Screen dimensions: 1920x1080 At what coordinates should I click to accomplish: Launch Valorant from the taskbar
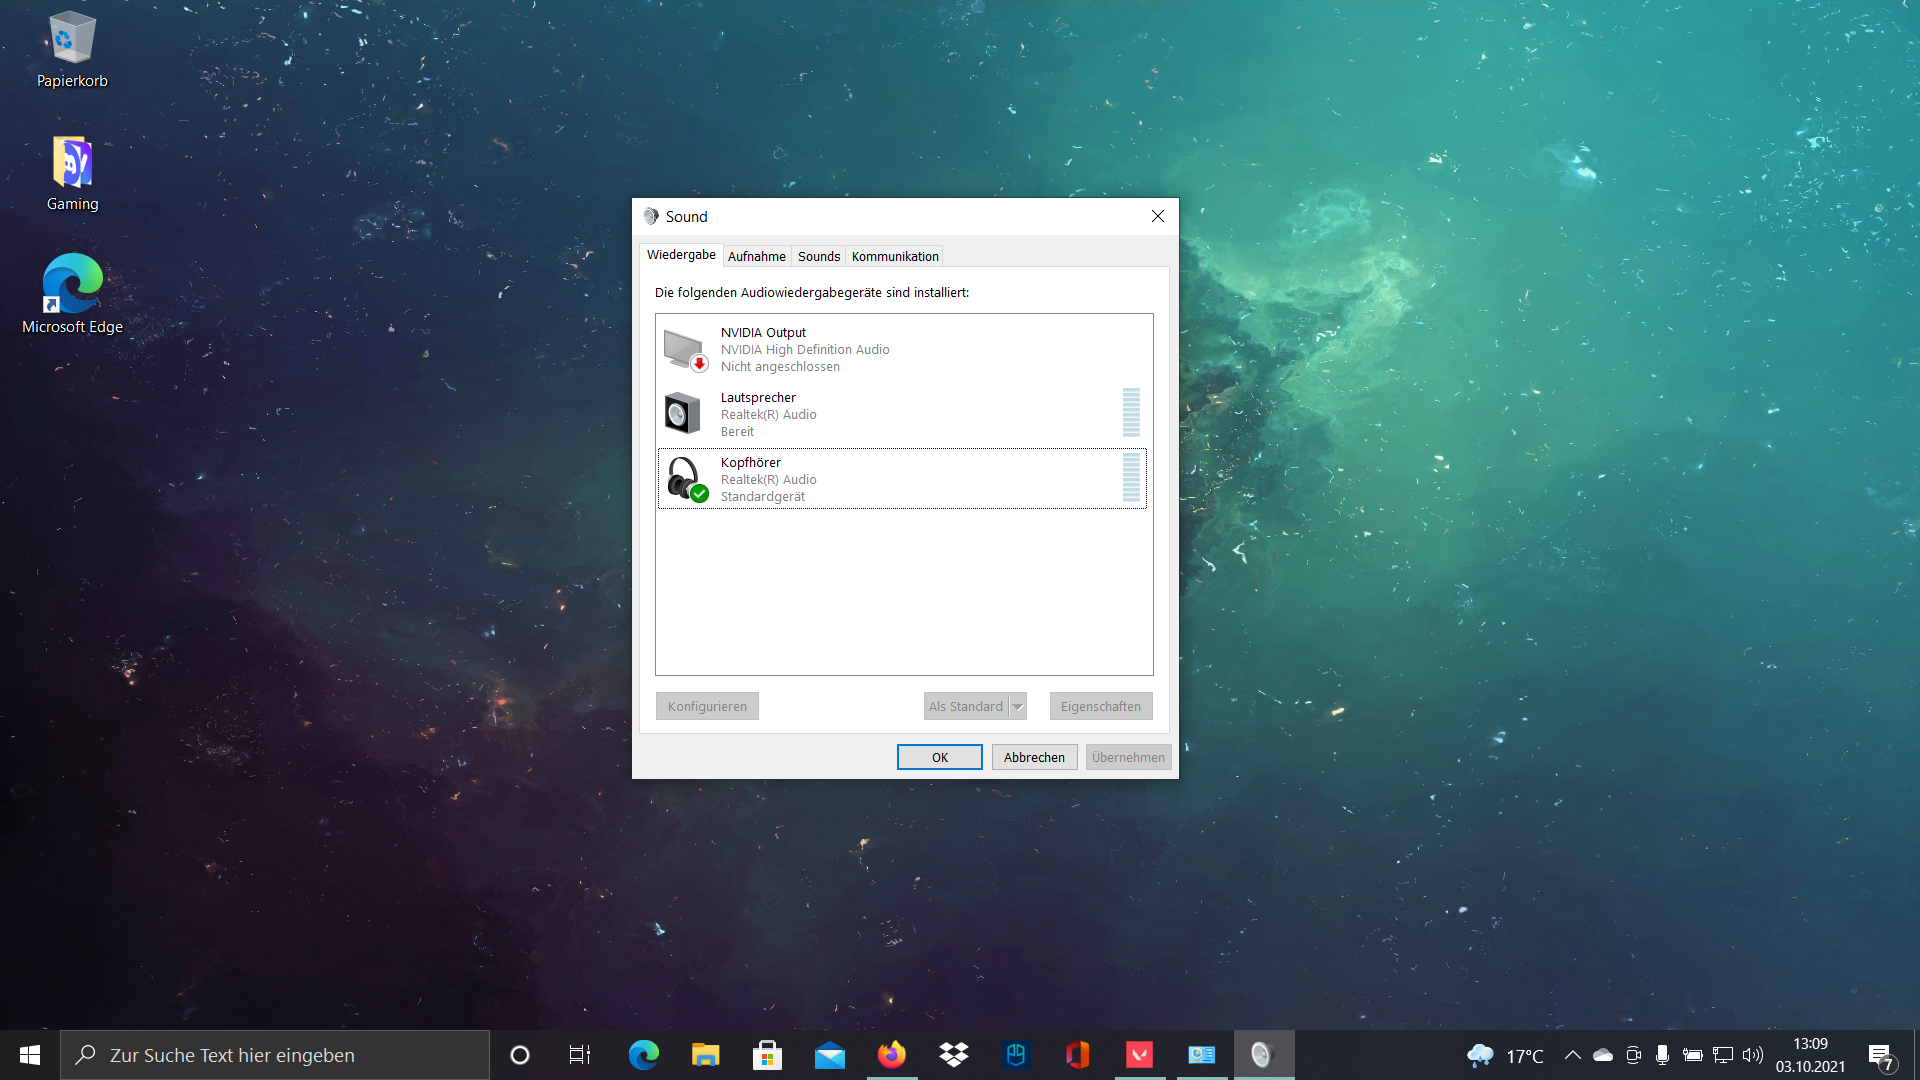pos(1140,1055)
